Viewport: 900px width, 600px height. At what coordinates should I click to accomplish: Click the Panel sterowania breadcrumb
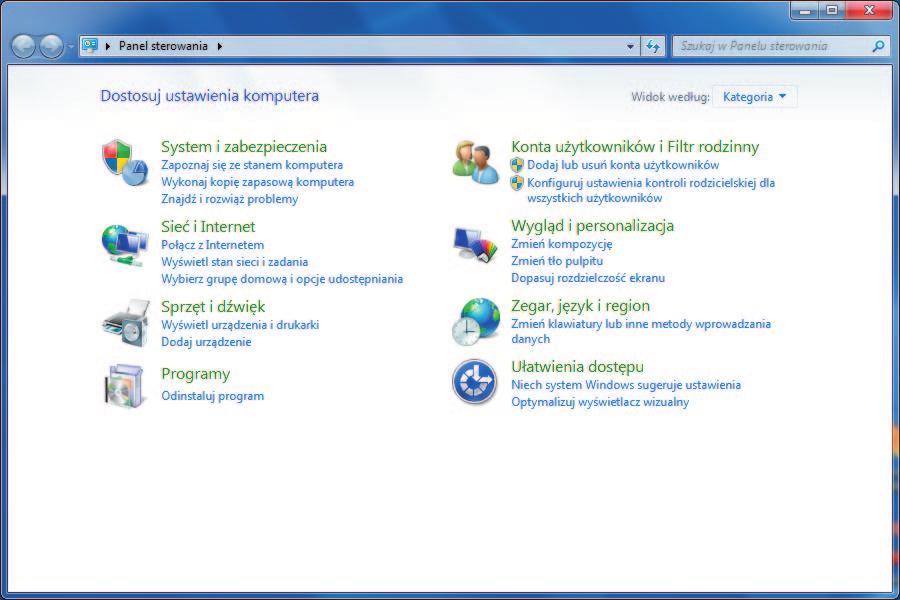pyautogui.click(x=163, y=46)
